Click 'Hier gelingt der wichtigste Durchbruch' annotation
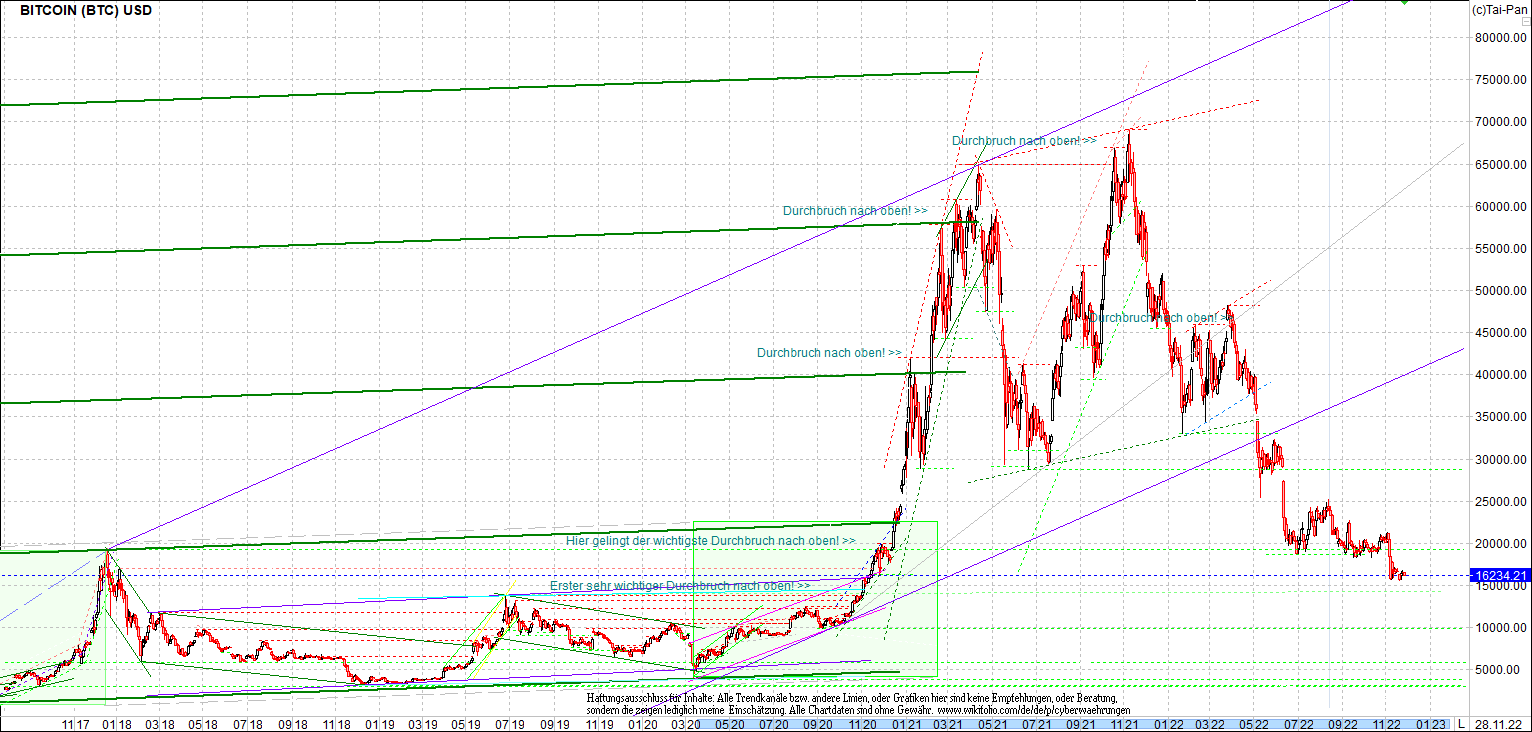Image resolution: width=1532 pixels, height=732 pixels. (710, 540)
